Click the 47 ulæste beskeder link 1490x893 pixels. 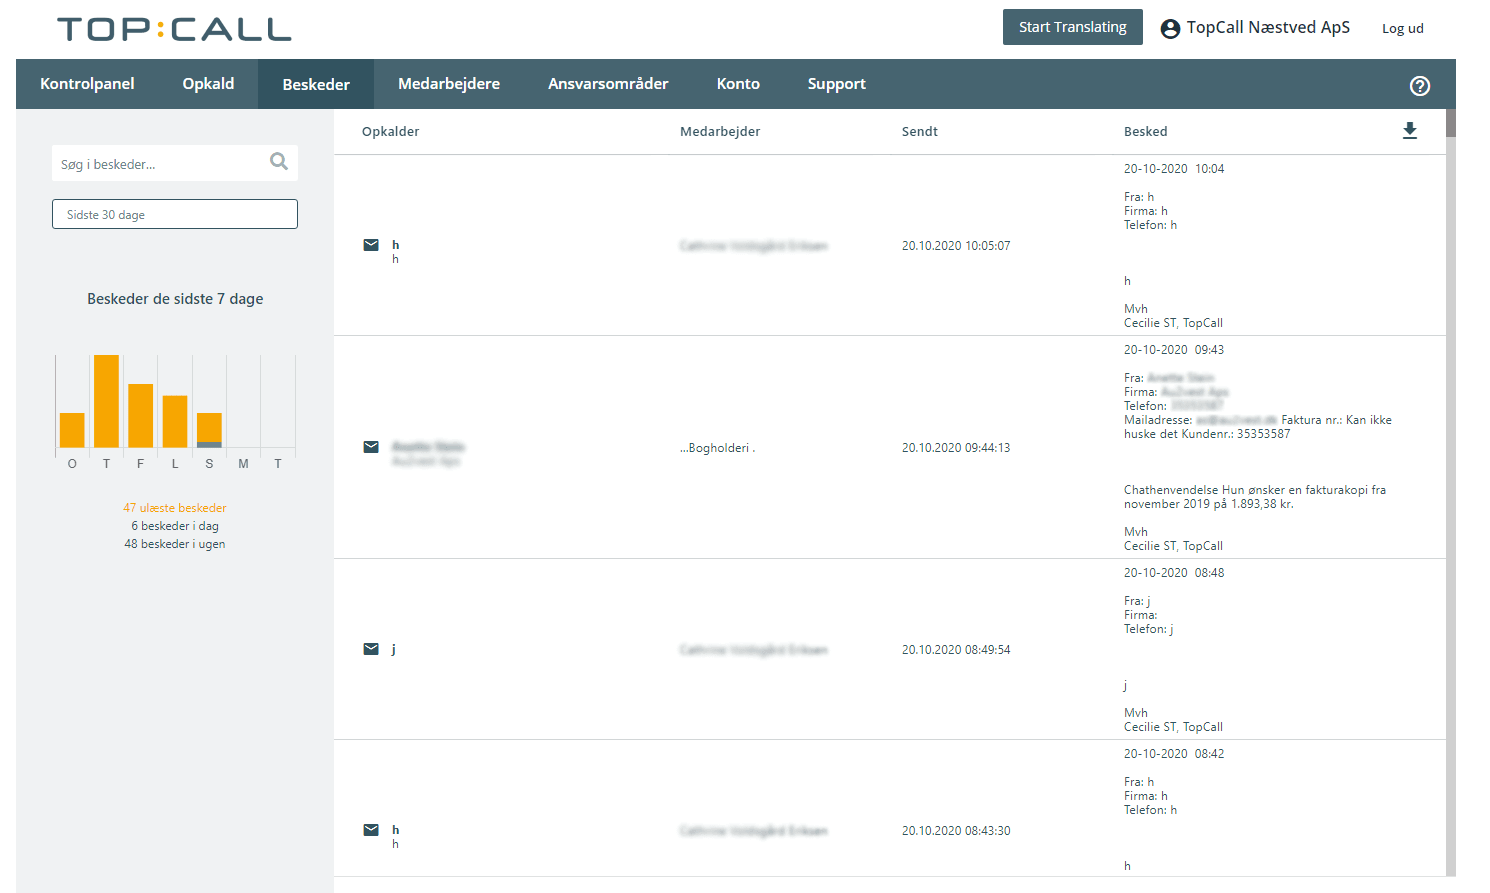175,508
